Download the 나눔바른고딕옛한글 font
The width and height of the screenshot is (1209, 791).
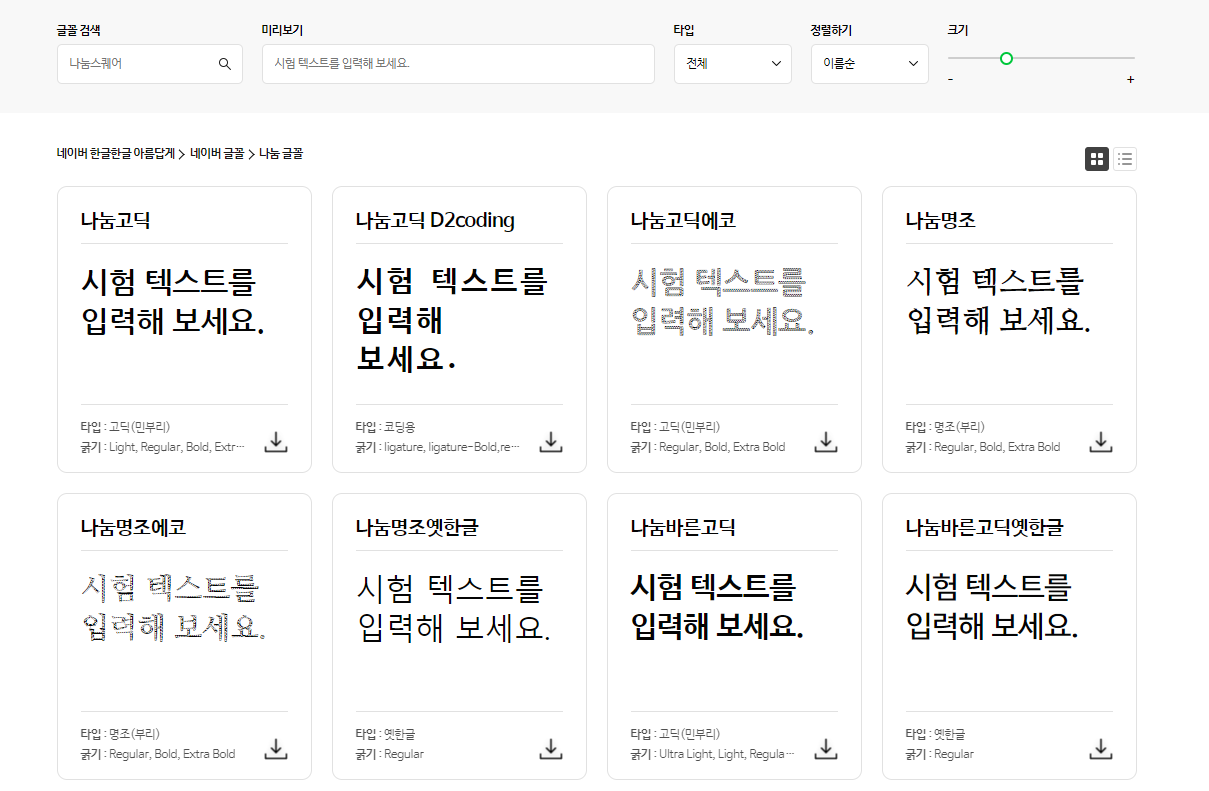[x=1101, y=749]
